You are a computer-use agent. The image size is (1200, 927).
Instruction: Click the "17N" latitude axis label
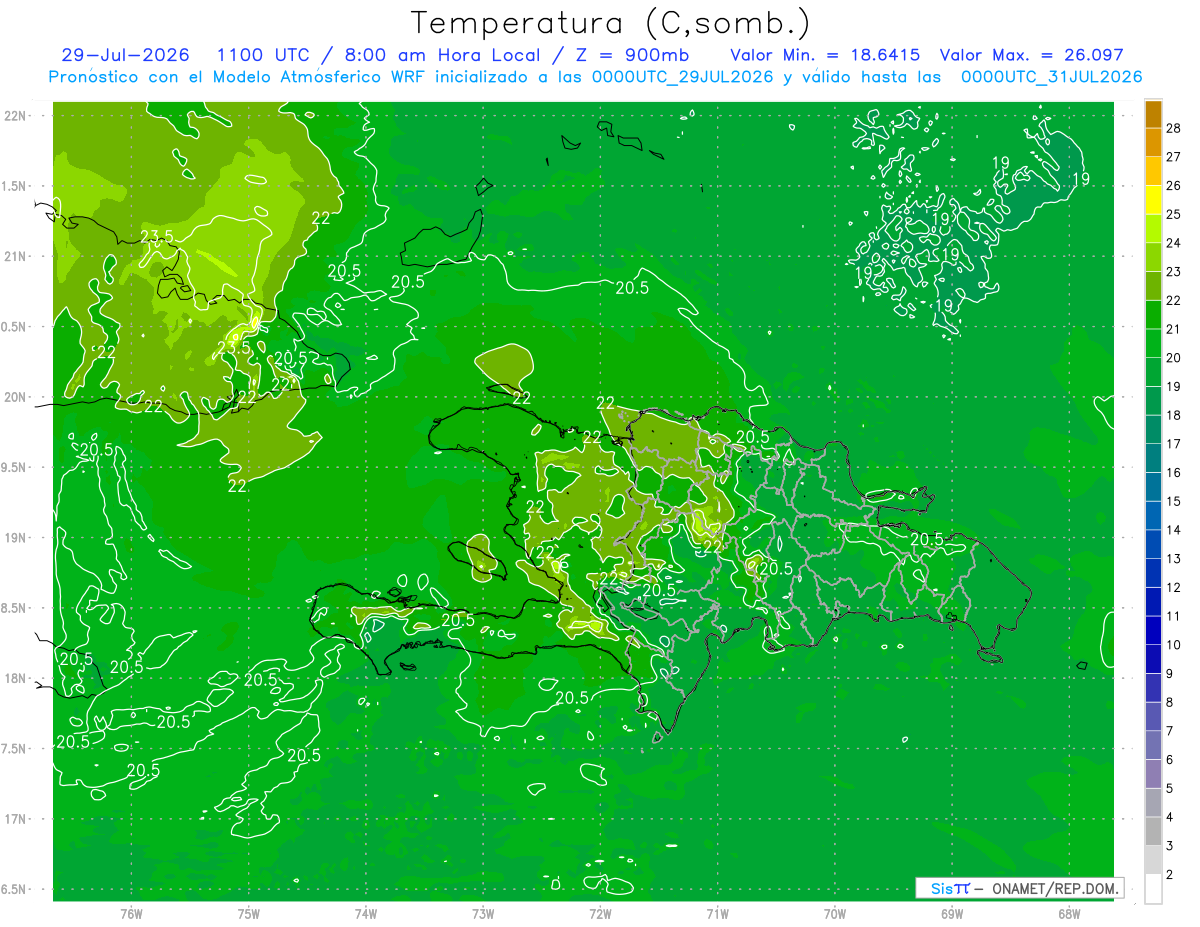15,820
